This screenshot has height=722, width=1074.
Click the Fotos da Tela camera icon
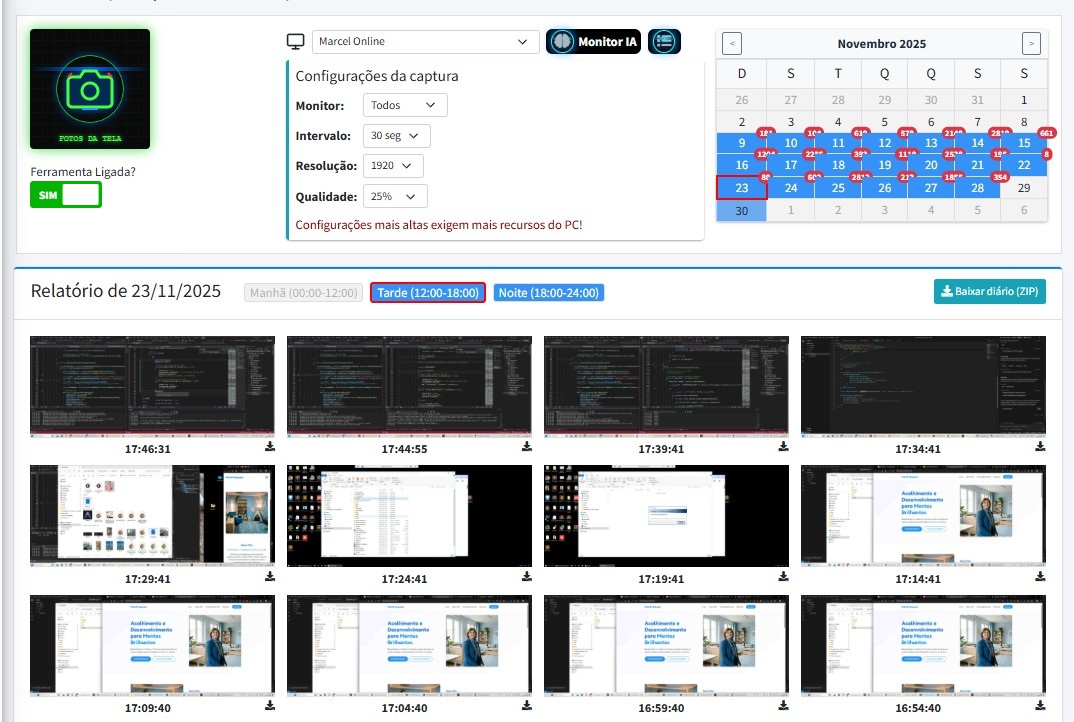click(x=89, y=88)
